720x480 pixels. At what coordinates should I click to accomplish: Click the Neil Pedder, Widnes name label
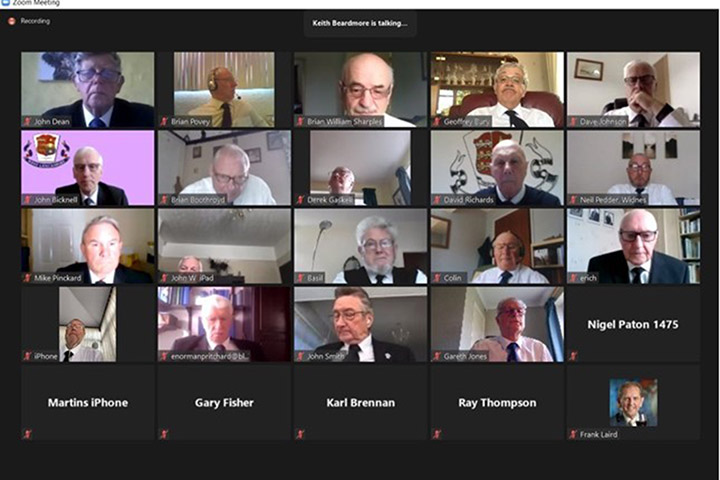pos(613,200)
